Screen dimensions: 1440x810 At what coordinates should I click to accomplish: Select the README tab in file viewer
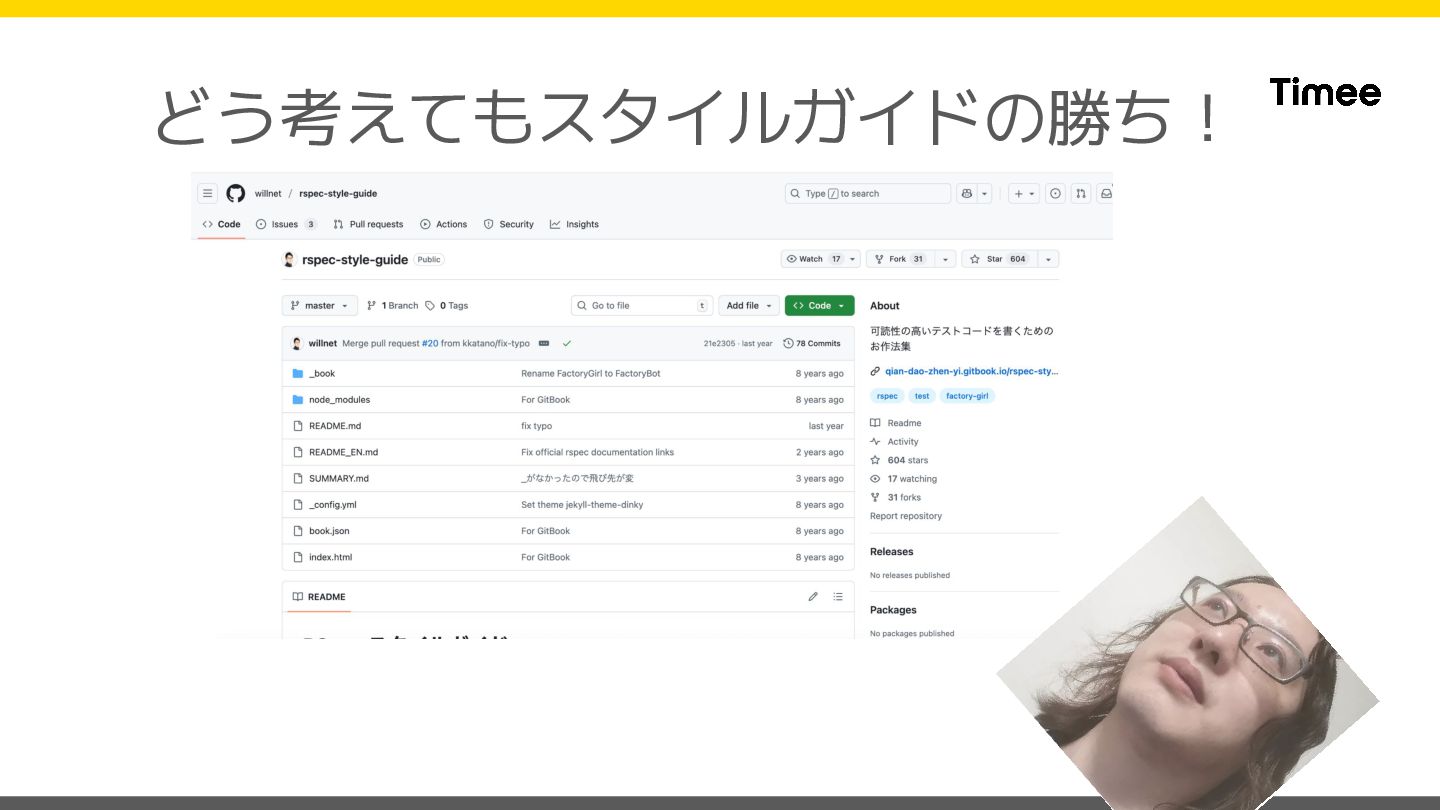(318, 597)
